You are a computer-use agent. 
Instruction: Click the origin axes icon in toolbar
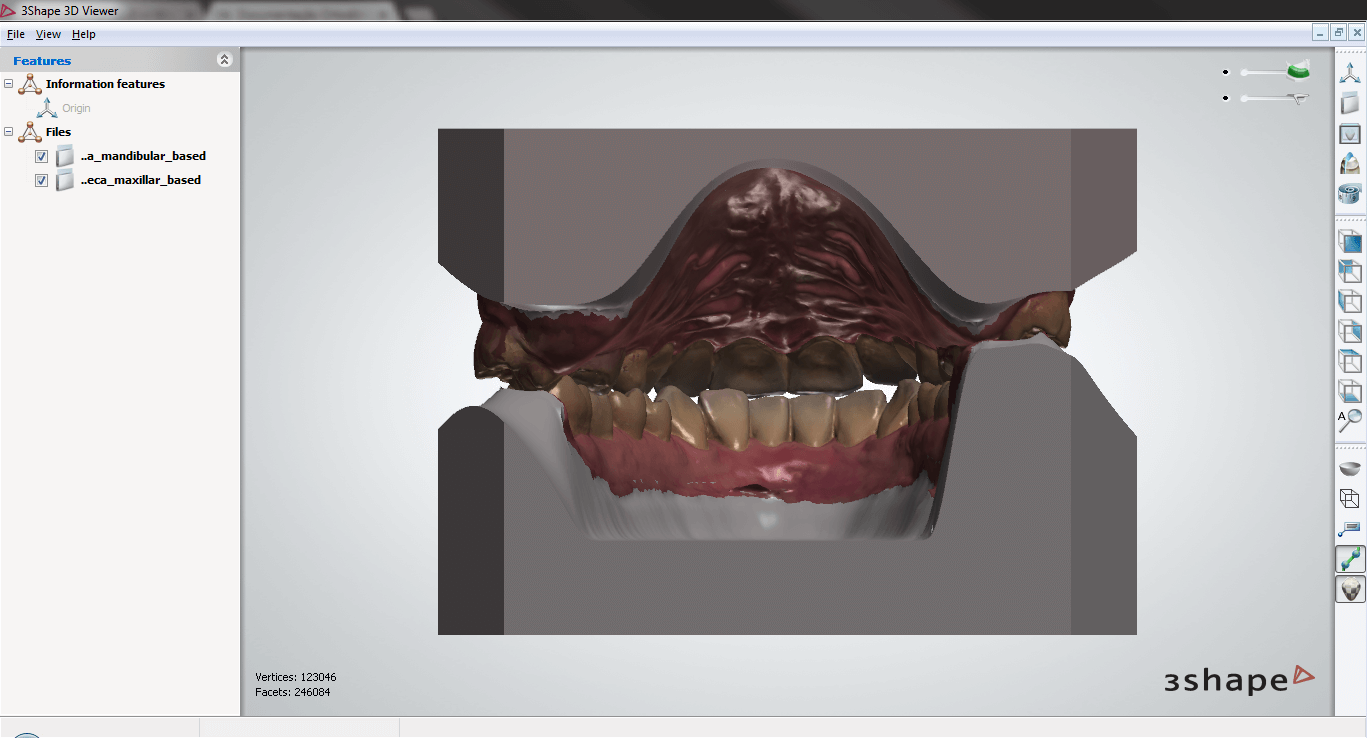[x=1350, y=73]
